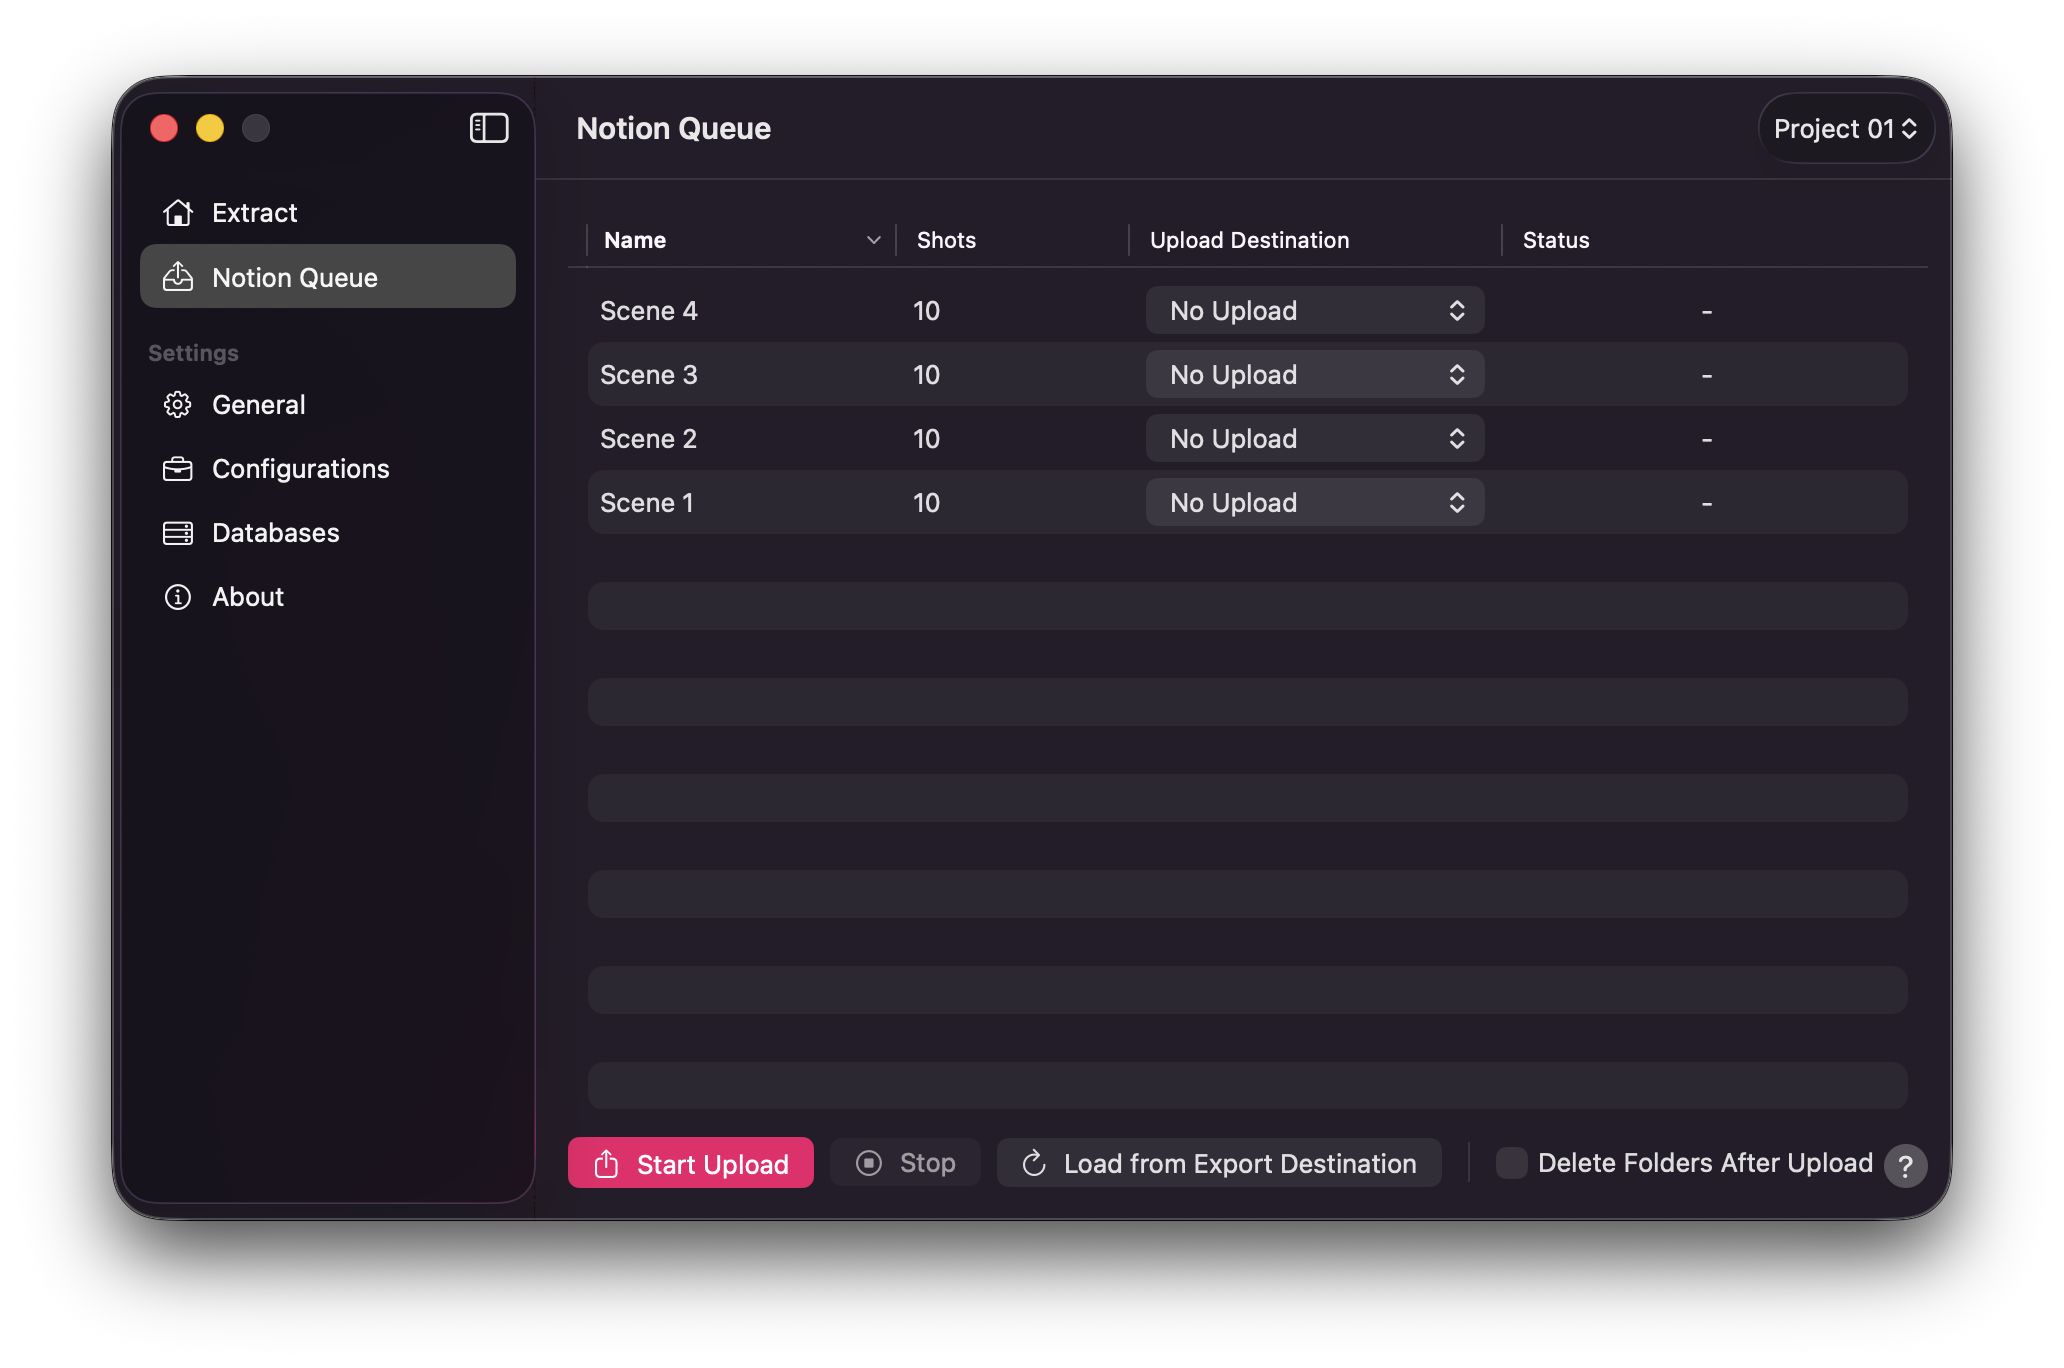Click the Stop button label
Screen dimensions: 2064x1368
(x=928, y=1163)
